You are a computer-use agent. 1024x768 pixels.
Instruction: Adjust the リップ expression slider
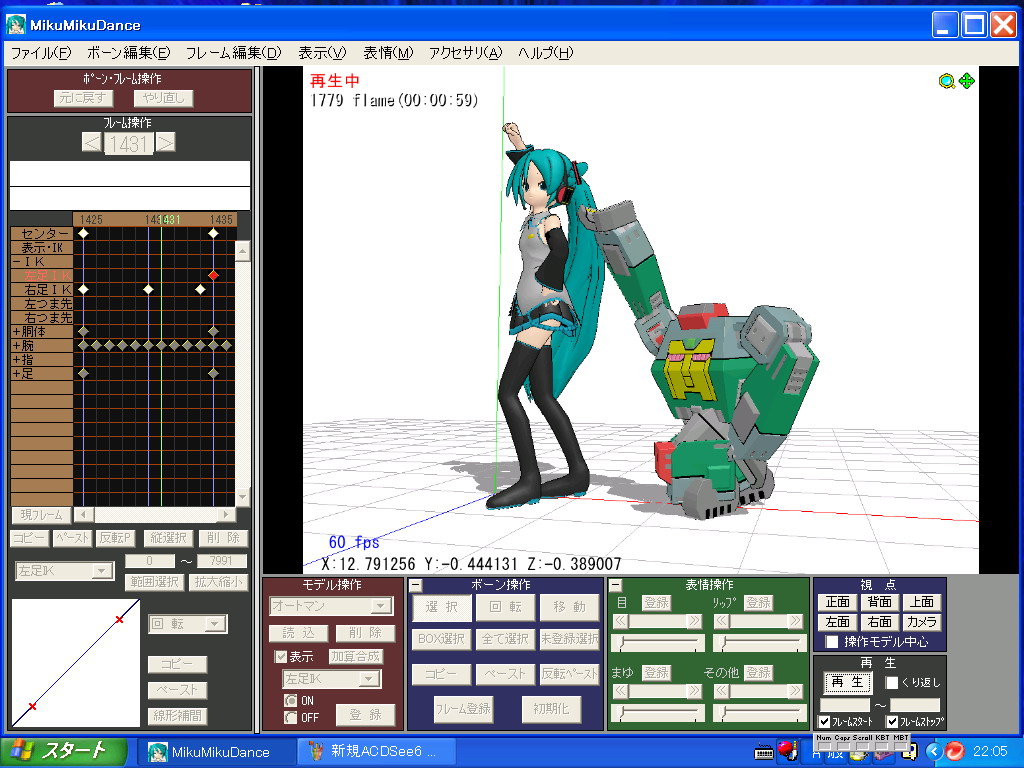[759, 643]
